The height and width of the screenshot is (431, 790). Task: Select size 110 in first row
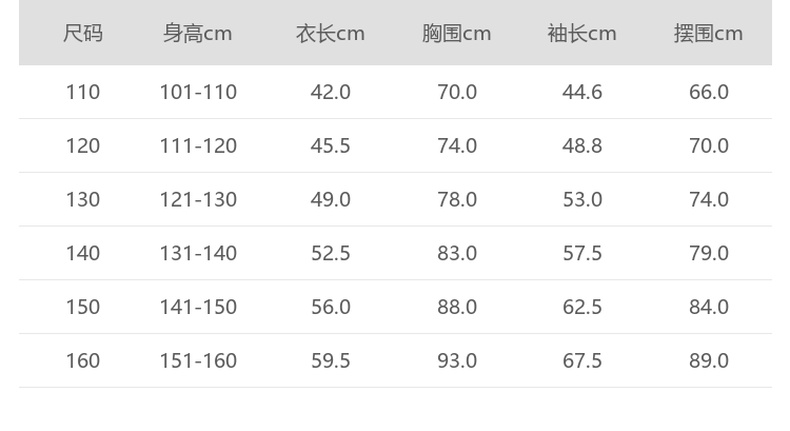83,92
